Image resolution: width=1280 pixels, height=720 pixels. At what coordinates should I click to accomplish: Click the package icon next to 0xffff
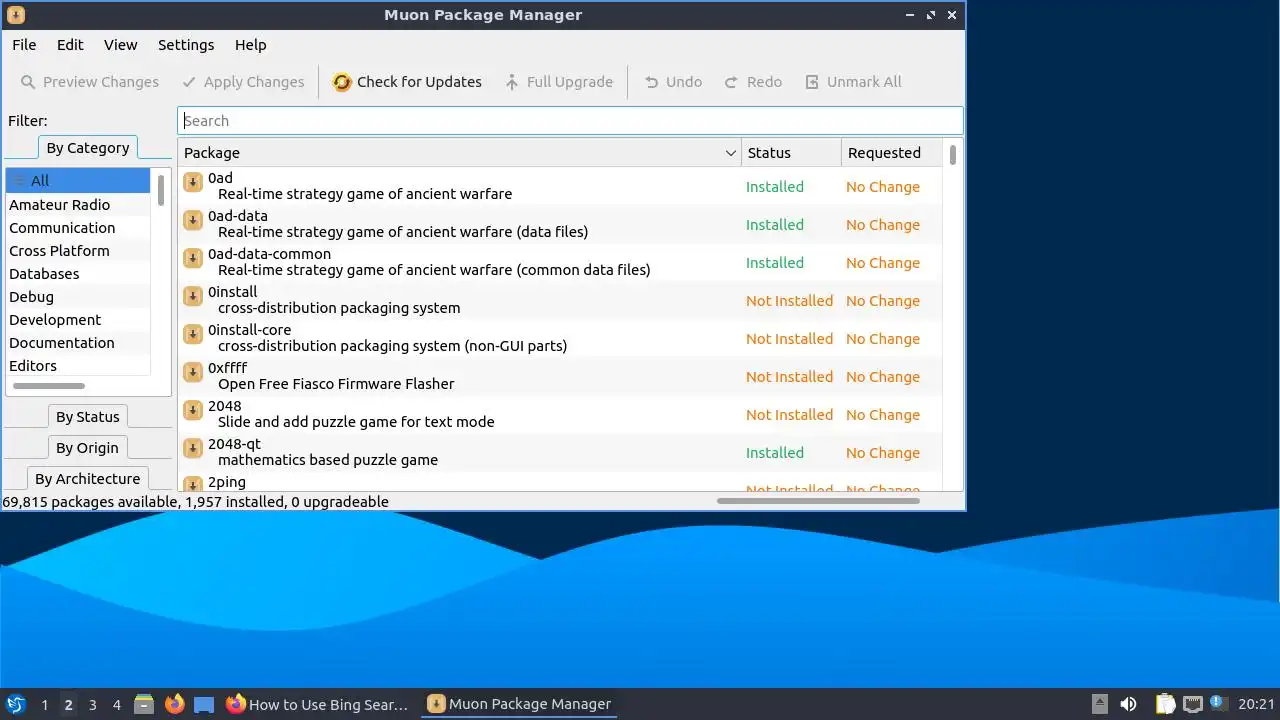point(193,372)
